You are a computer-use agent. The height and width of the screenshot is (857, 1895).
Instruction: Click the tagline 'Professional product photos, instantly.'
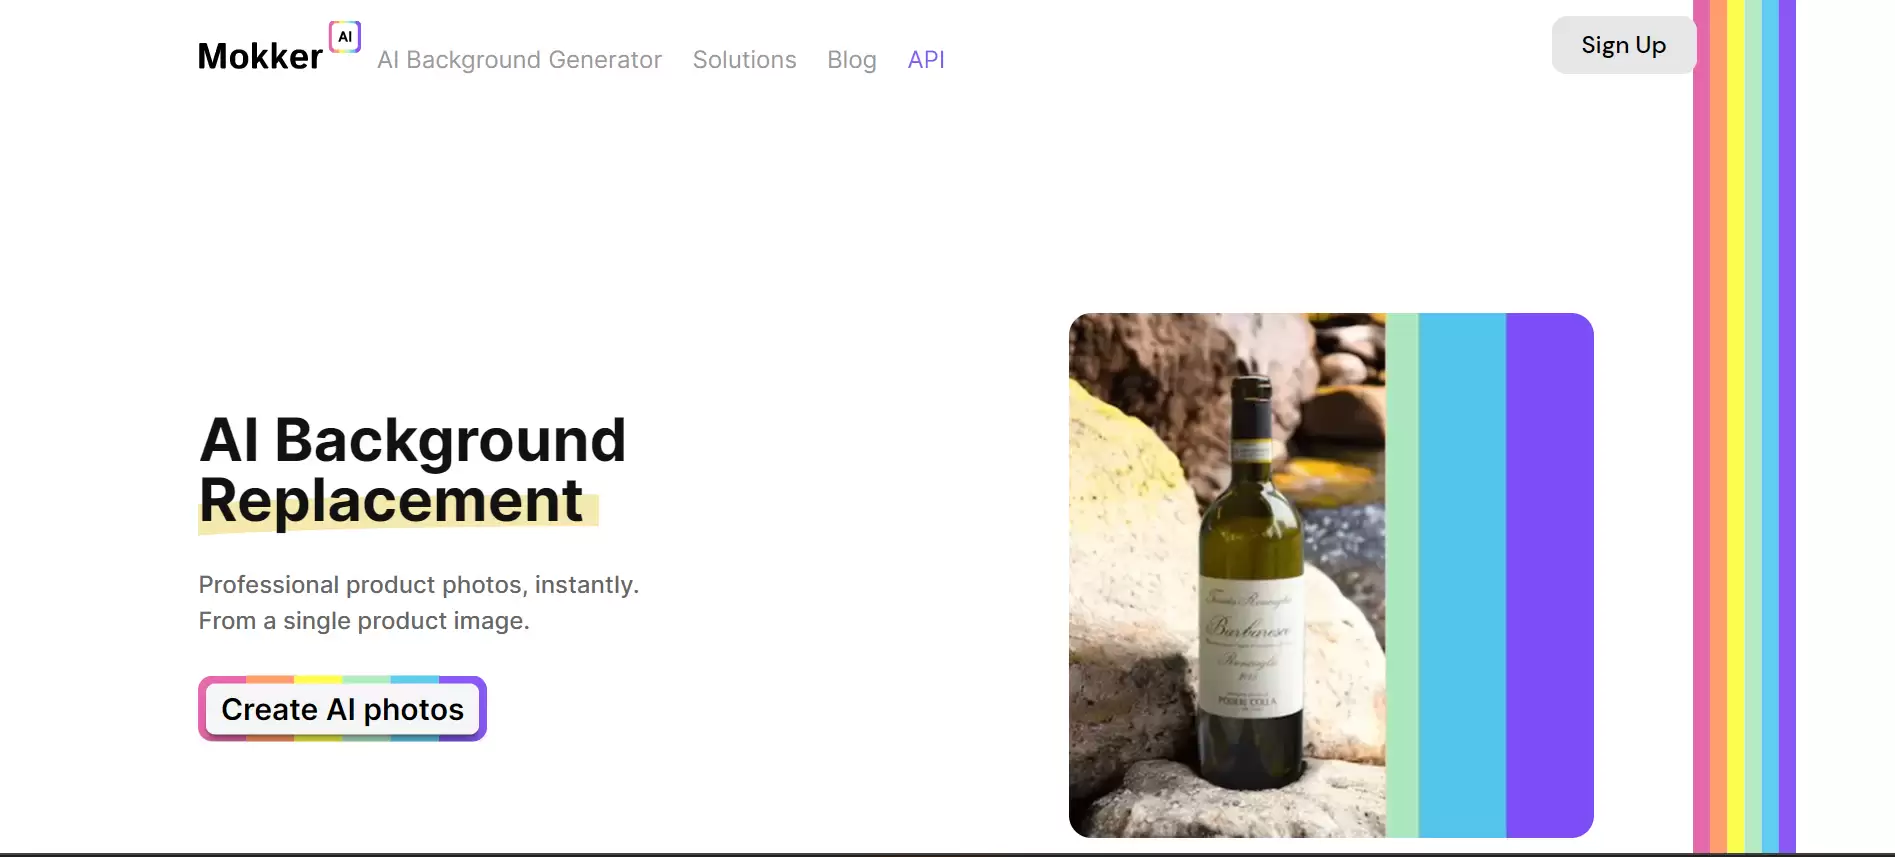point(418,585)
